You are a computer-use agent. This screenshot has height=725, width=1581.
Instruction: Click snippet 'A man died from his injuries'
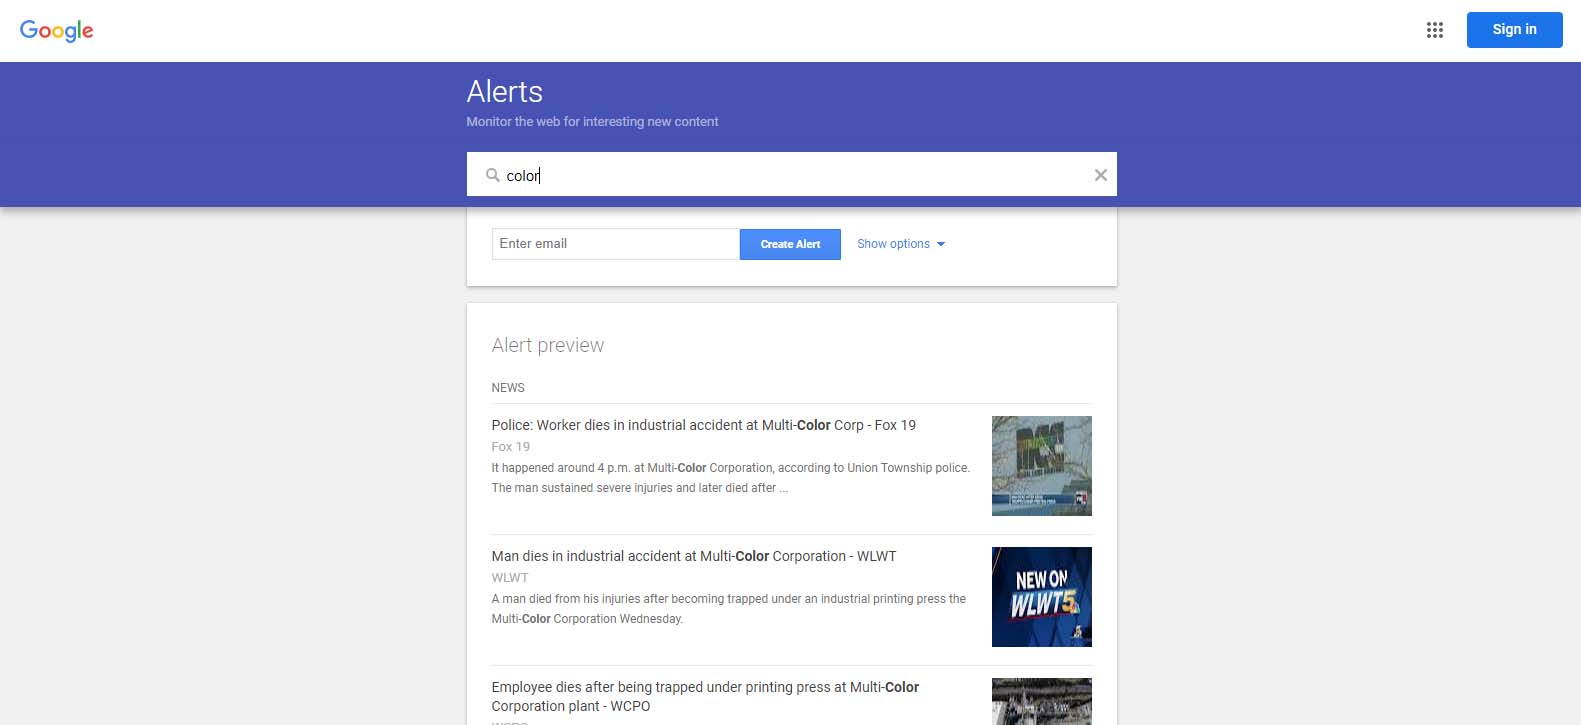[729, 609]
